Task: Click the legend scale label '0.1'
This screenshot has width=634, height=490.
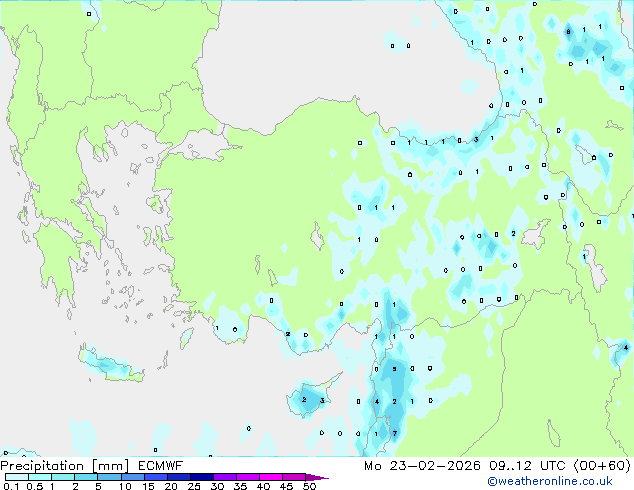Action: 11,486
